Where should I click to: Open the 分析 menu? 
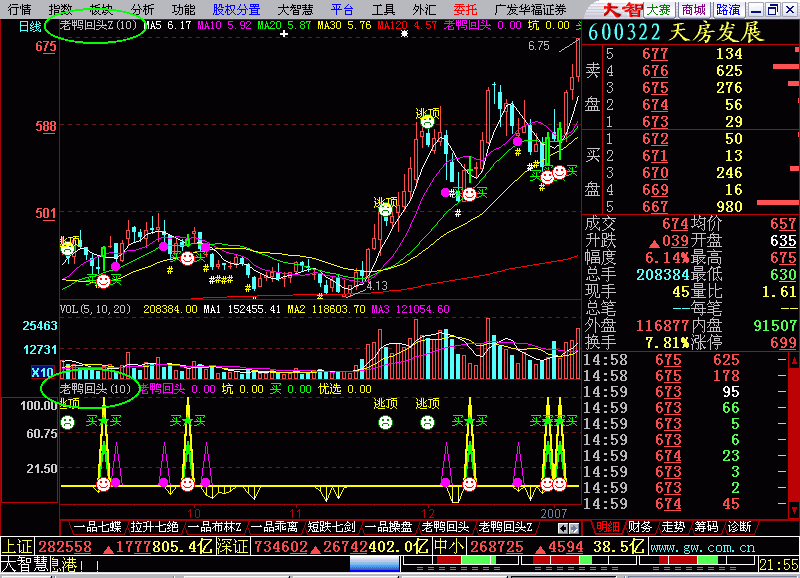coord(142,9)
